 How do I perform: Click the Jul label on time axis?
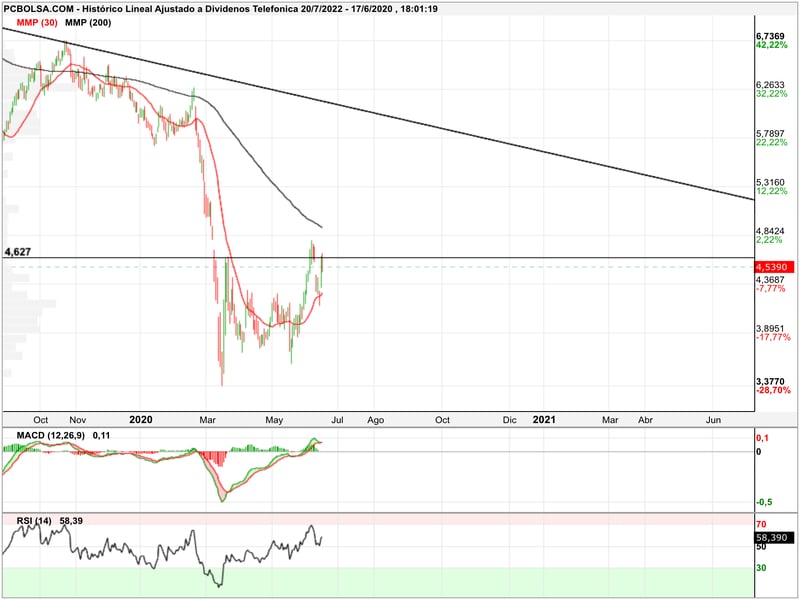(x=337, y=420)
